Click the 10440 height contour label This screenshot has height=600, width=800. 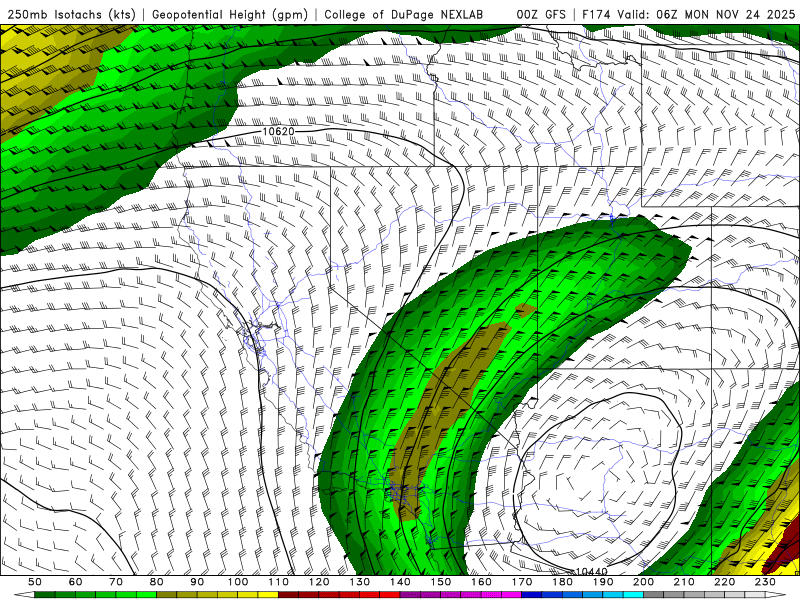coord(591,572)
